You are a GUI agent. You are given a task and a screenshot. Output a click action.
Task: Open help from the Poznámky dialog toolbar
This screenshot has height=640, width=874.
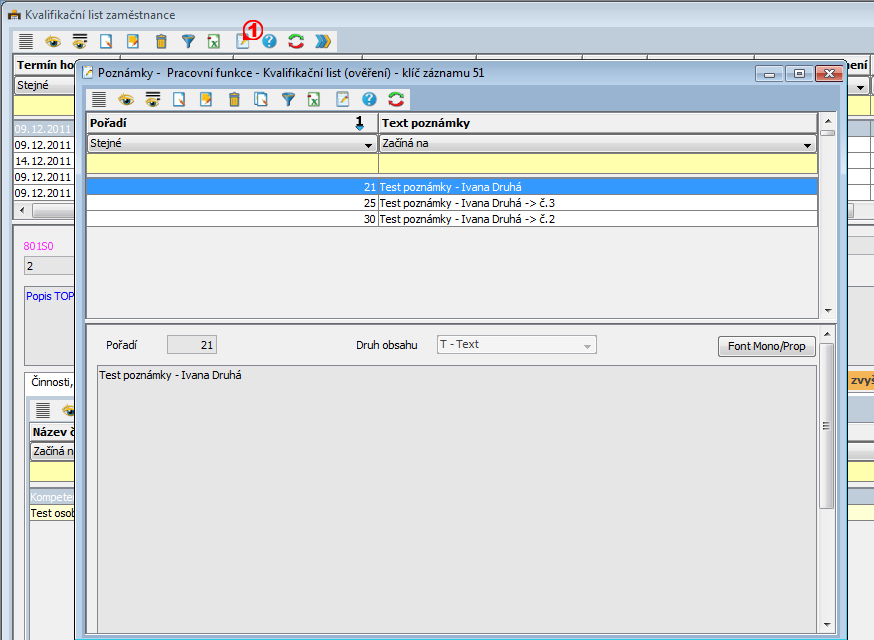(369, 99)
